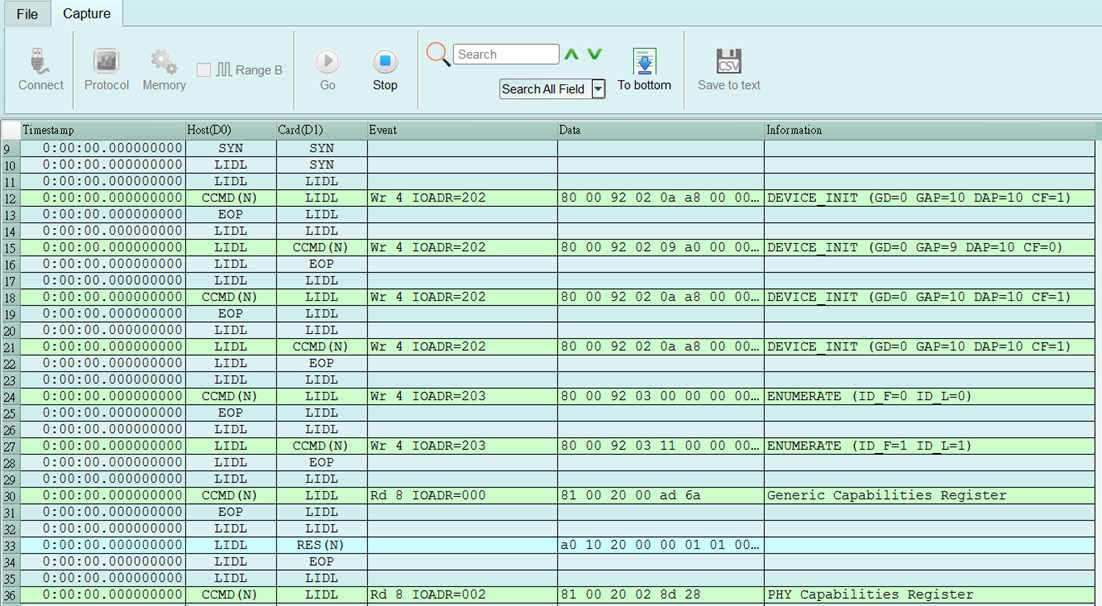Click data cell 80 00 92 03 11

(661, 446)
